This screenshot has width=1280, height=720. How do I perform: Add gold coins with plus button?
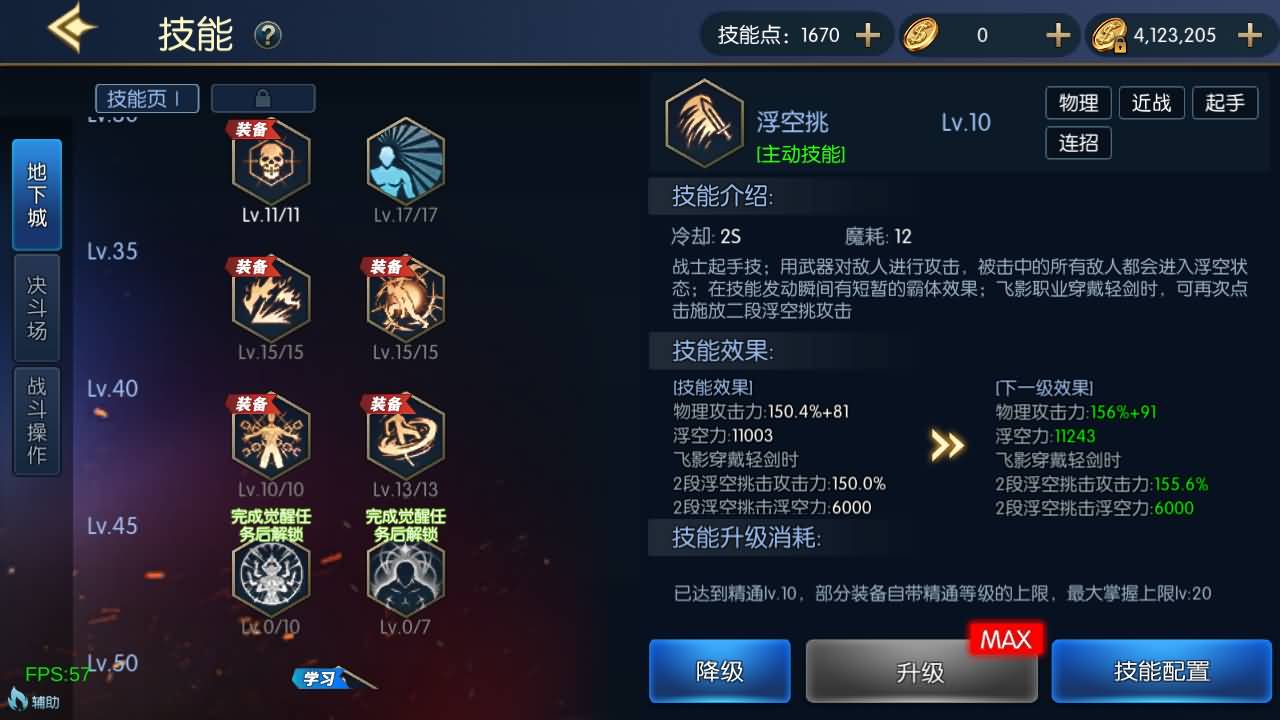1058,36
